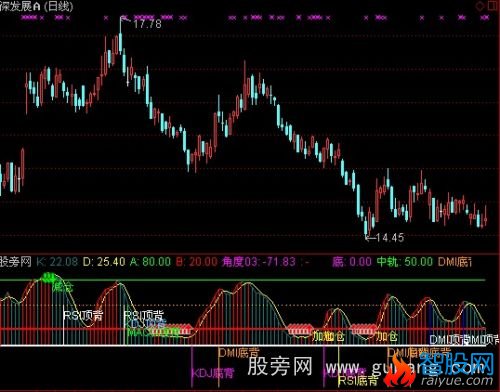This screenshot has height=392, width=500.
Task: Click the 股旁网 indicator name
Action: [16, 262]
